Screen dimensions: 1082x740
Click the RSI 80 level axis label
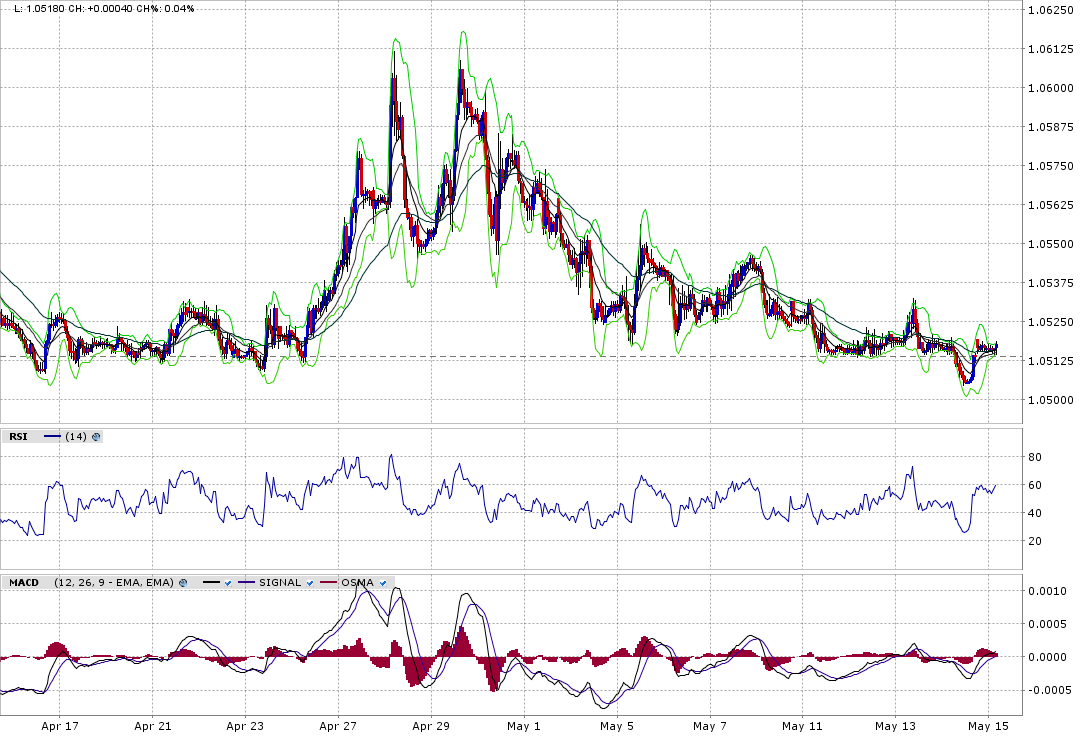(x=1034, y=457)
